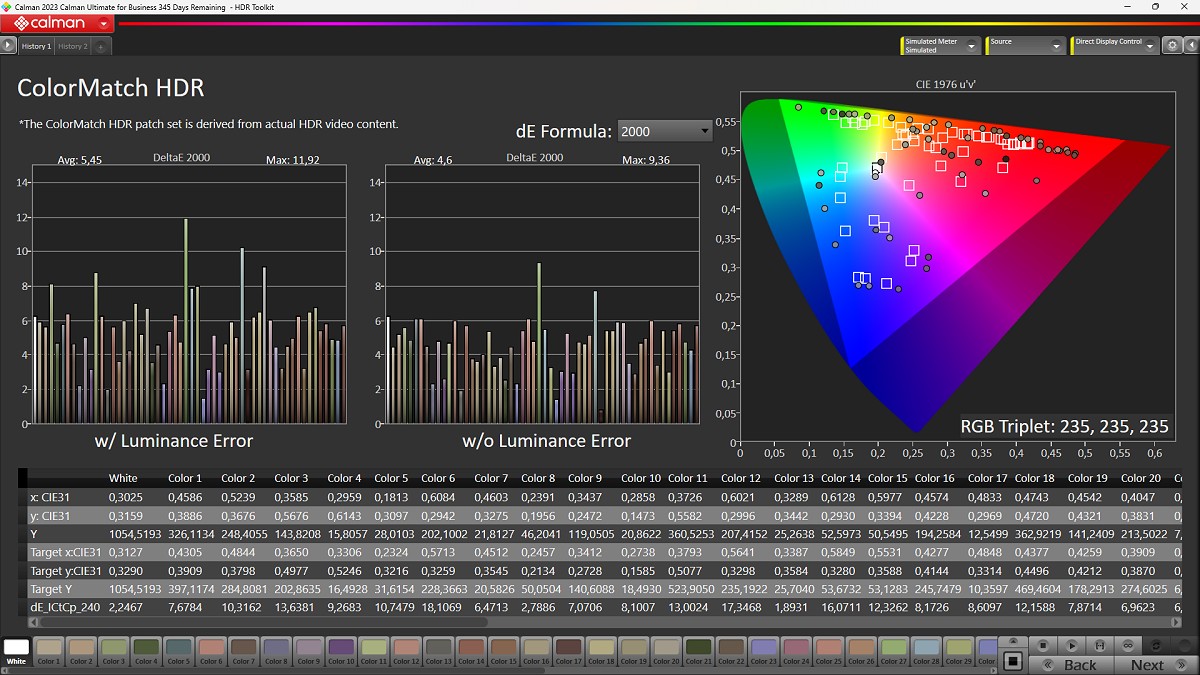The height and width of the screenshot is (675, 1200).
Task: Start reading with the play button
Action: pyautogui.click(x=1071, y=646)
